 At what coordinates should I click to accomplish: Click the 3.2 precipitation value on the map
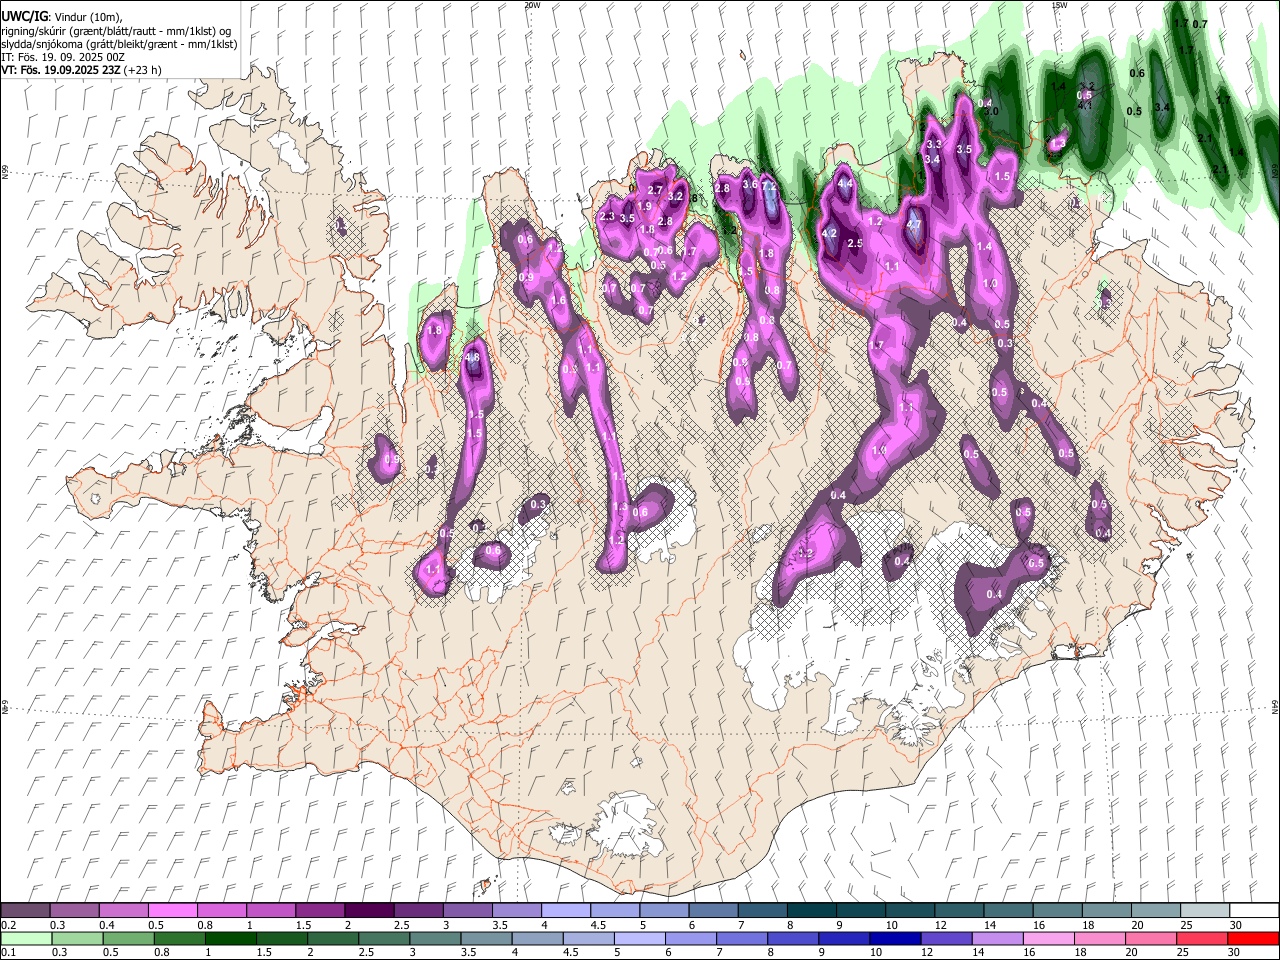[x=675, y=197]
